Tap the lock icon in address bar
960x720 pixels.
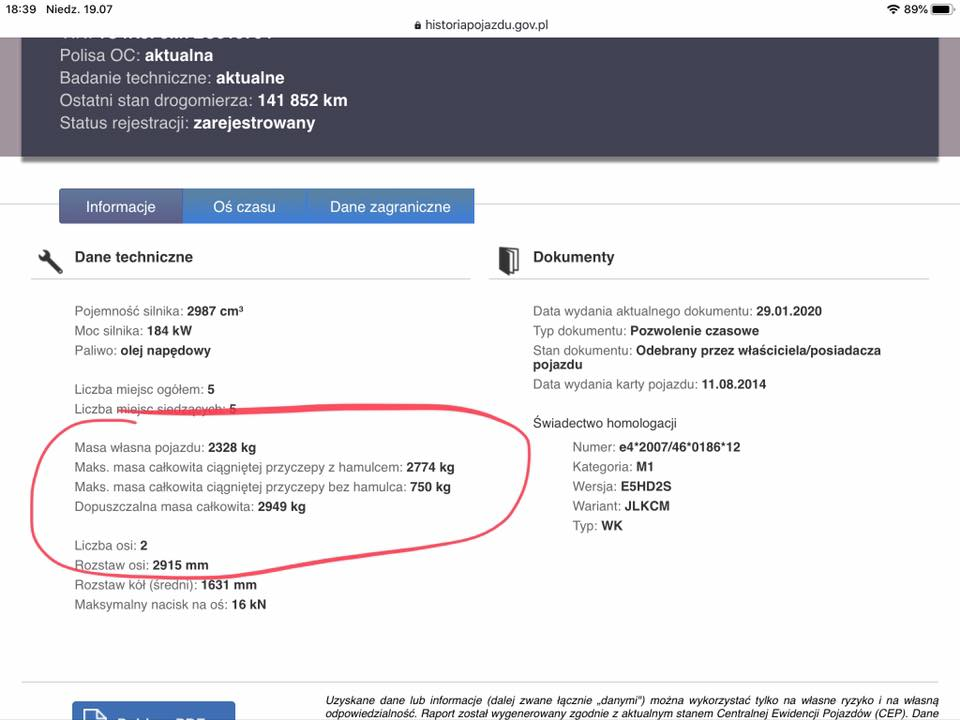pos(418,25)
